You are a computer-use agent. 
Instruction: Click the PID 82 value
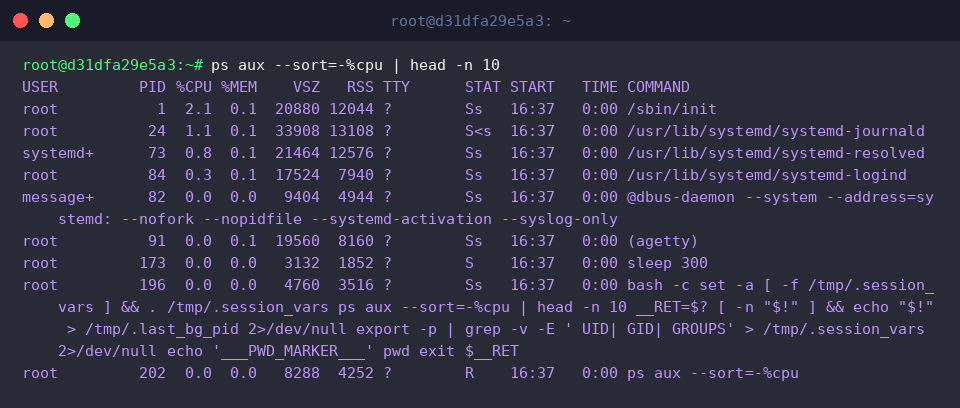click(157, 197)
